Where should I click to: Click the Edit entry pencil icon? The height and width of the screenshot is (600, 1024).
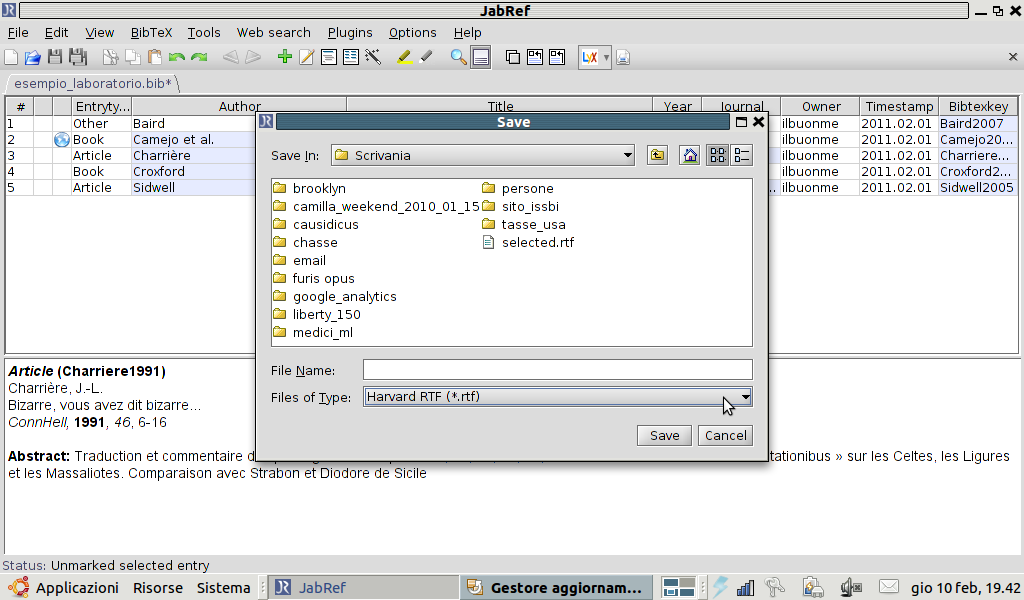click(x=306, y=57)
